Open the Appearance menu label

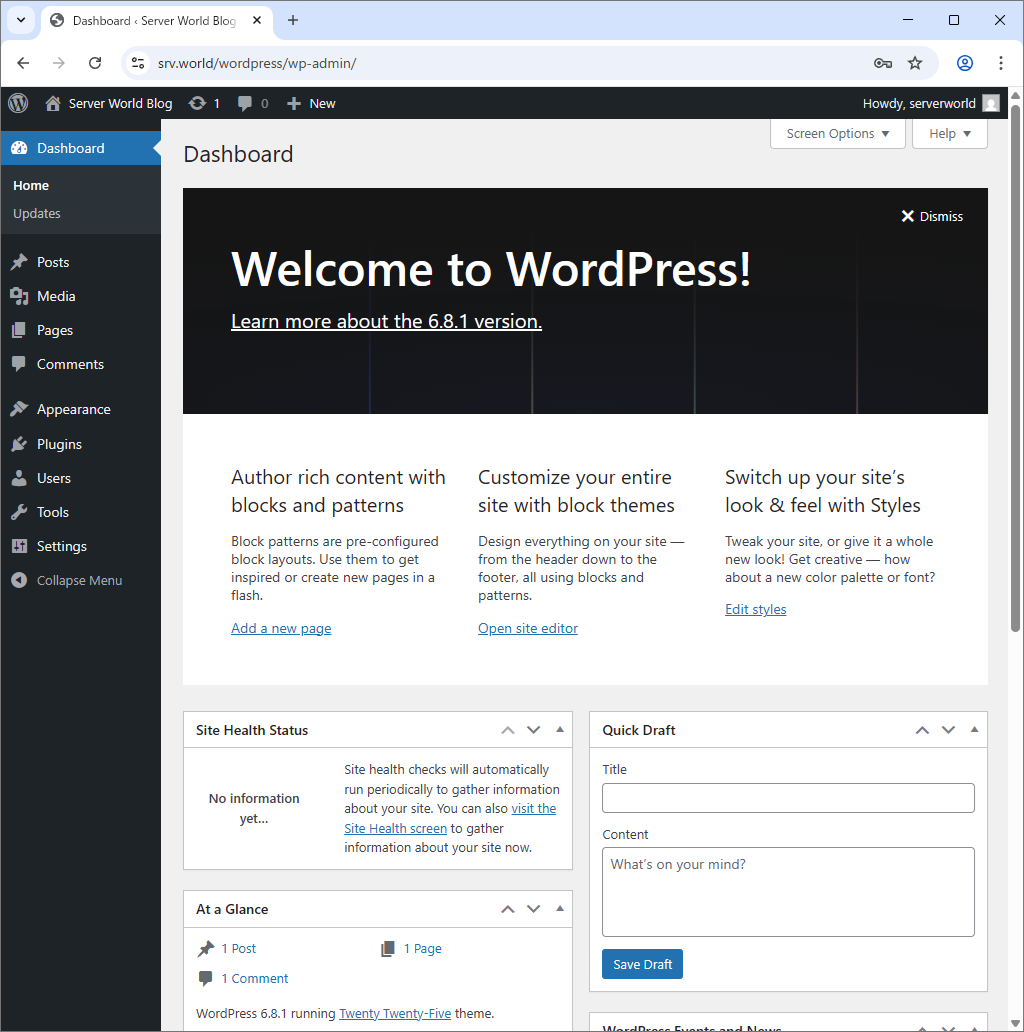click(74, 409)
